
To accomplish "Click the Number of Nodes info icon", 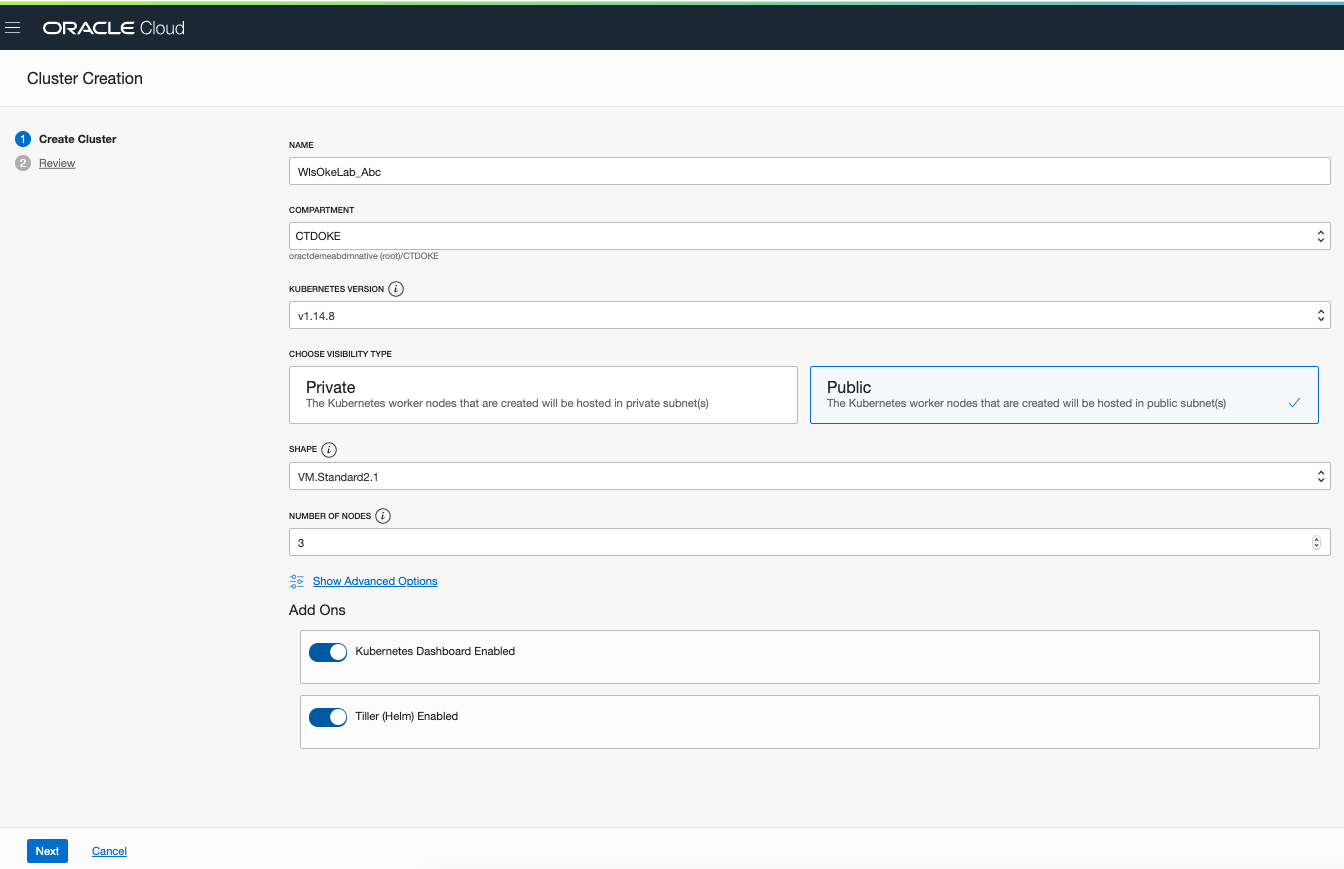I will point(383,516).
